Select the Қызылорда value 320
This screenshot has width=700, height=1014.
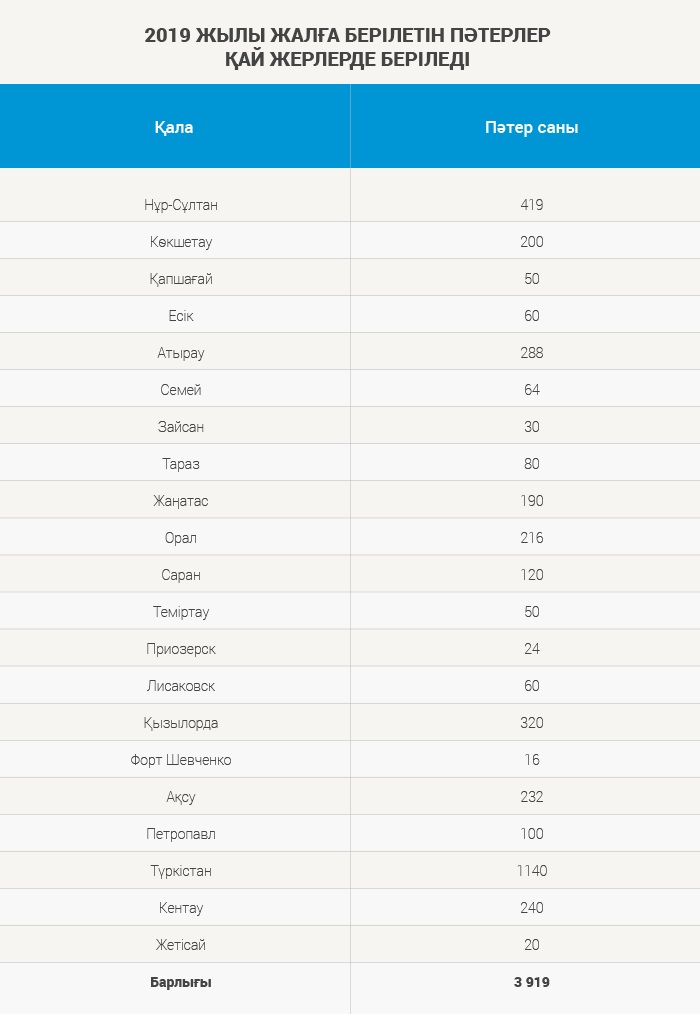[x=531, y=722]
